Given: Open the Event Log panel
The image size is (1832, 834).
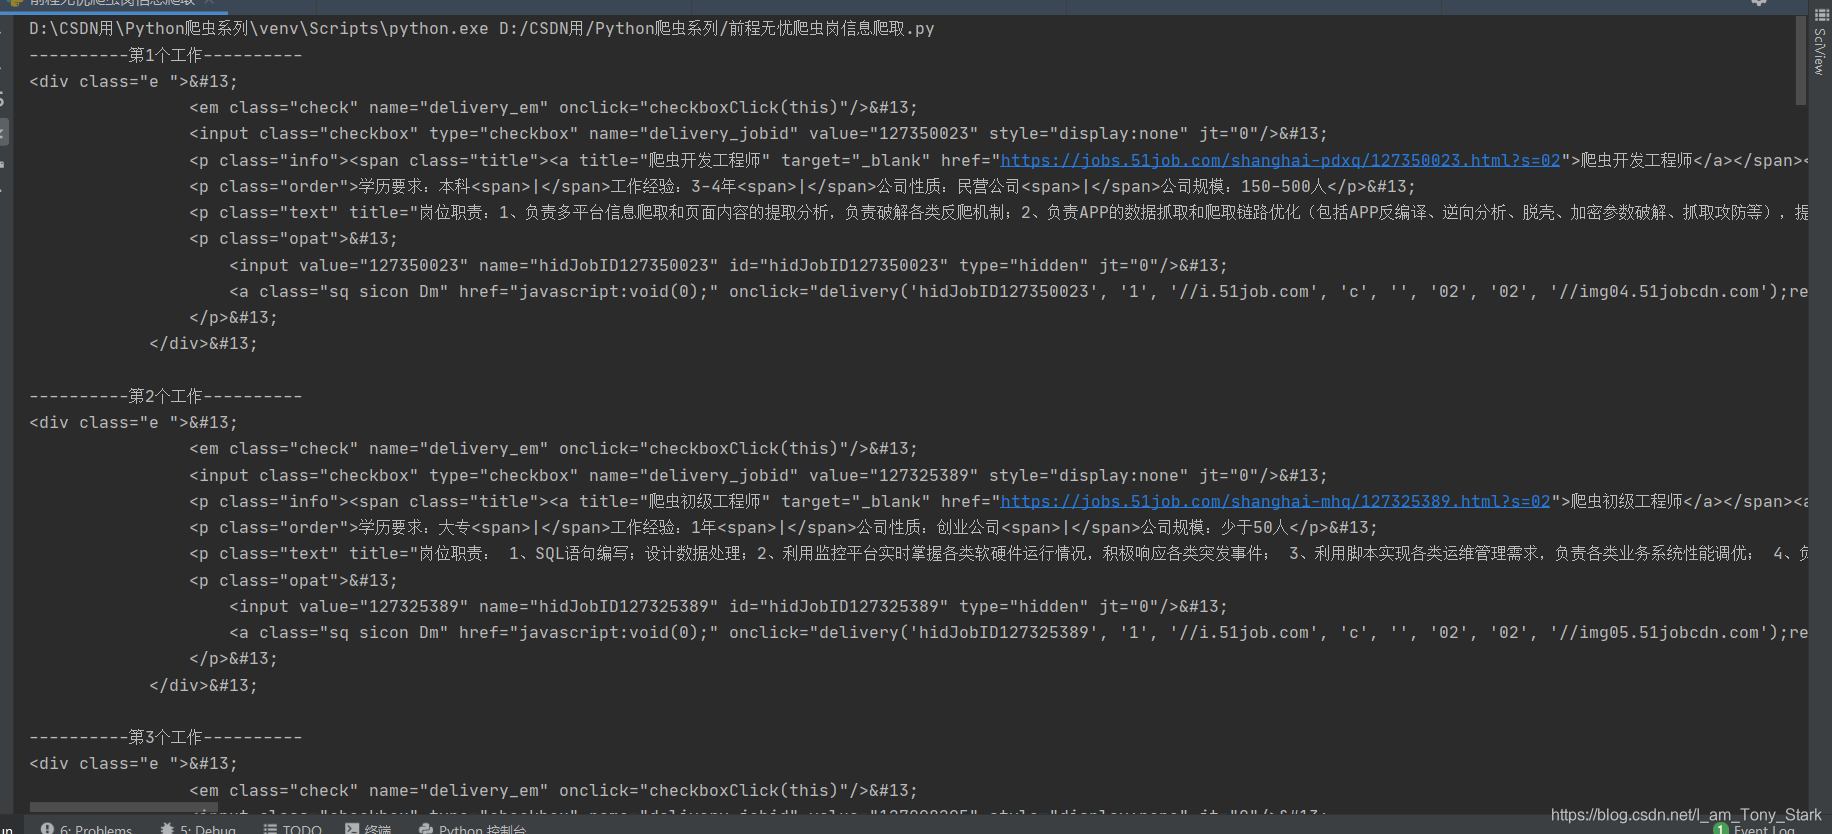Looking at the screenshot, I should point(1754,829).
